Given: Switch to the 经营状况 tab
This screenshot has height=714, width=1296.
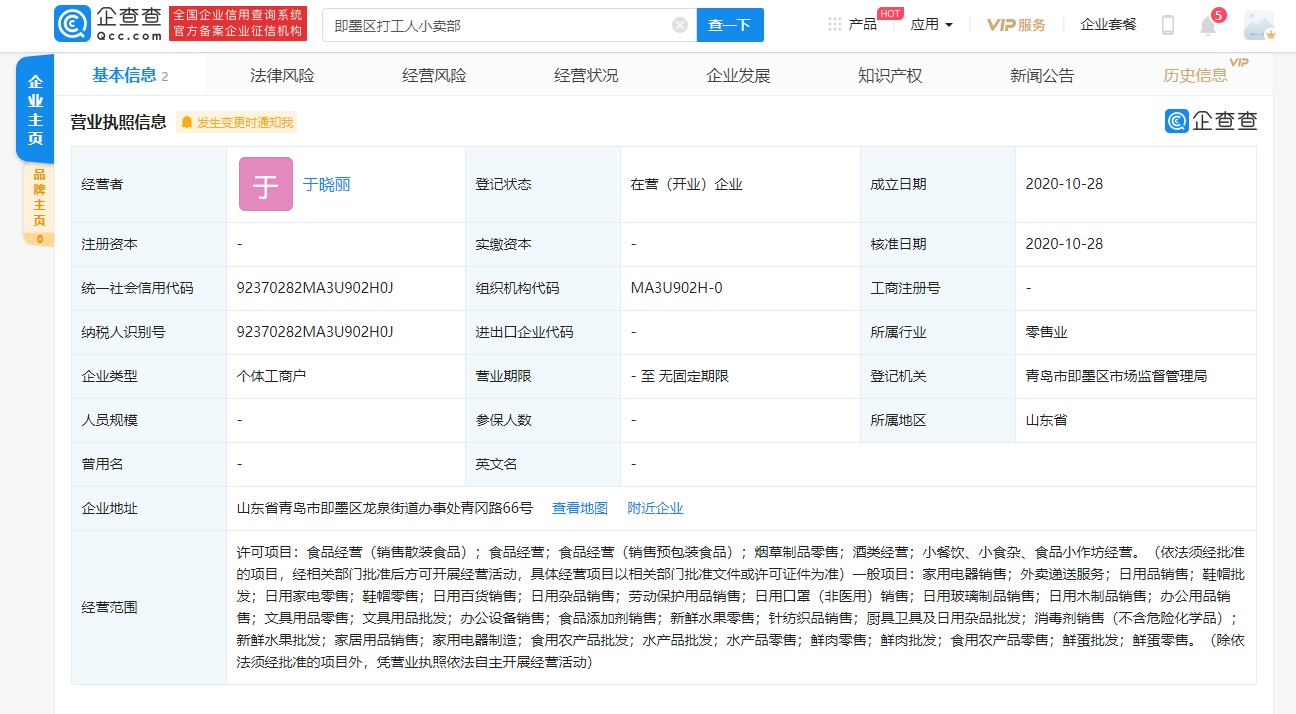Looking at the screenshot, I should [585, 73].
